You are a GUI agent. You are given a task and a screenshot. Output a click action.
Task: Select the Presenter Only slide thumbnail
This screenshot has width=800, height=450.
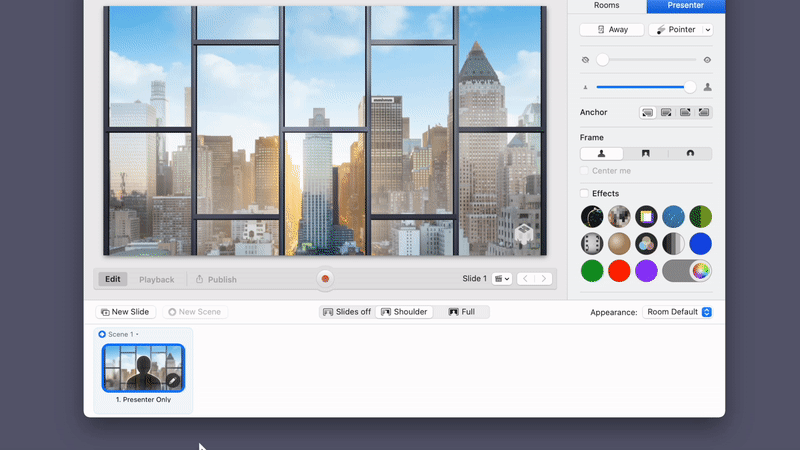[x=143, y=368]
